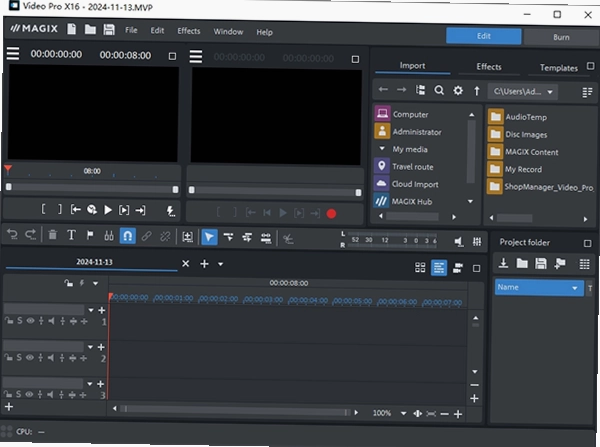Viewport: 600px width, 447px height.
Task: Open the Help menu
Action: tap(264, 32)
